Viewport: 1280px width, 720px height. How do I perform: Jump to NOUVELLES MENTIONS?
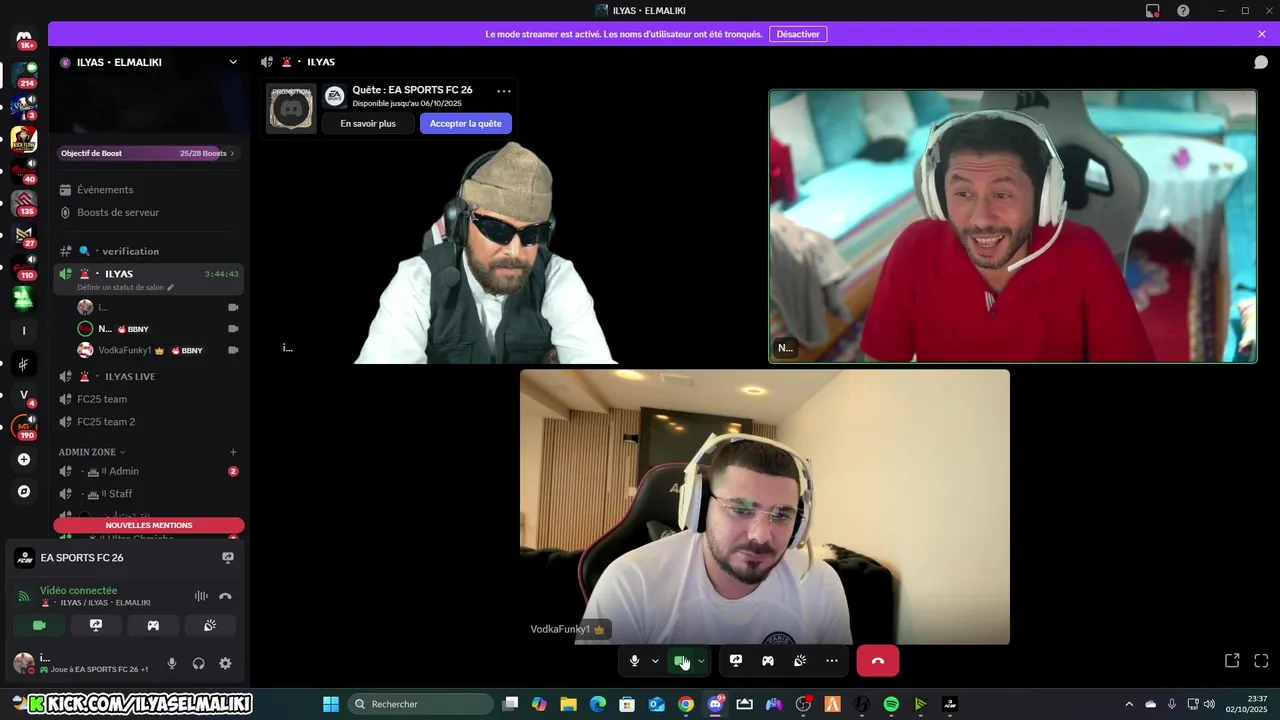pos(149,525)
